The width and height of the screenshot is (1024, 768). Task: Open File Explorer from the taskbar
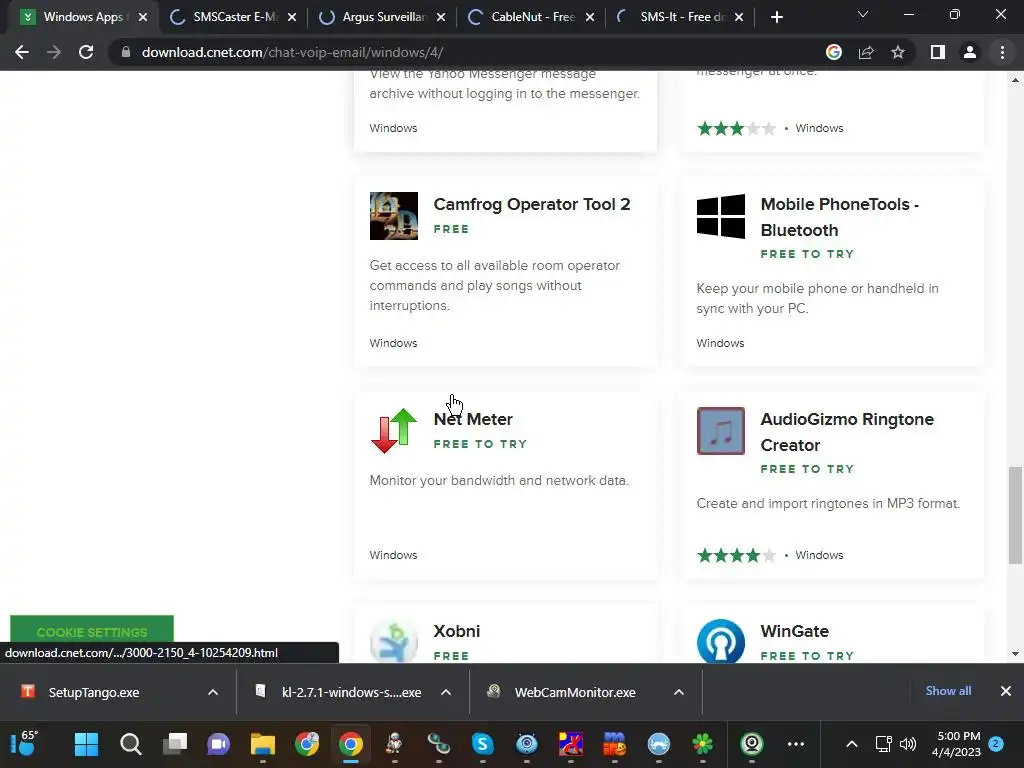point(263,744)
